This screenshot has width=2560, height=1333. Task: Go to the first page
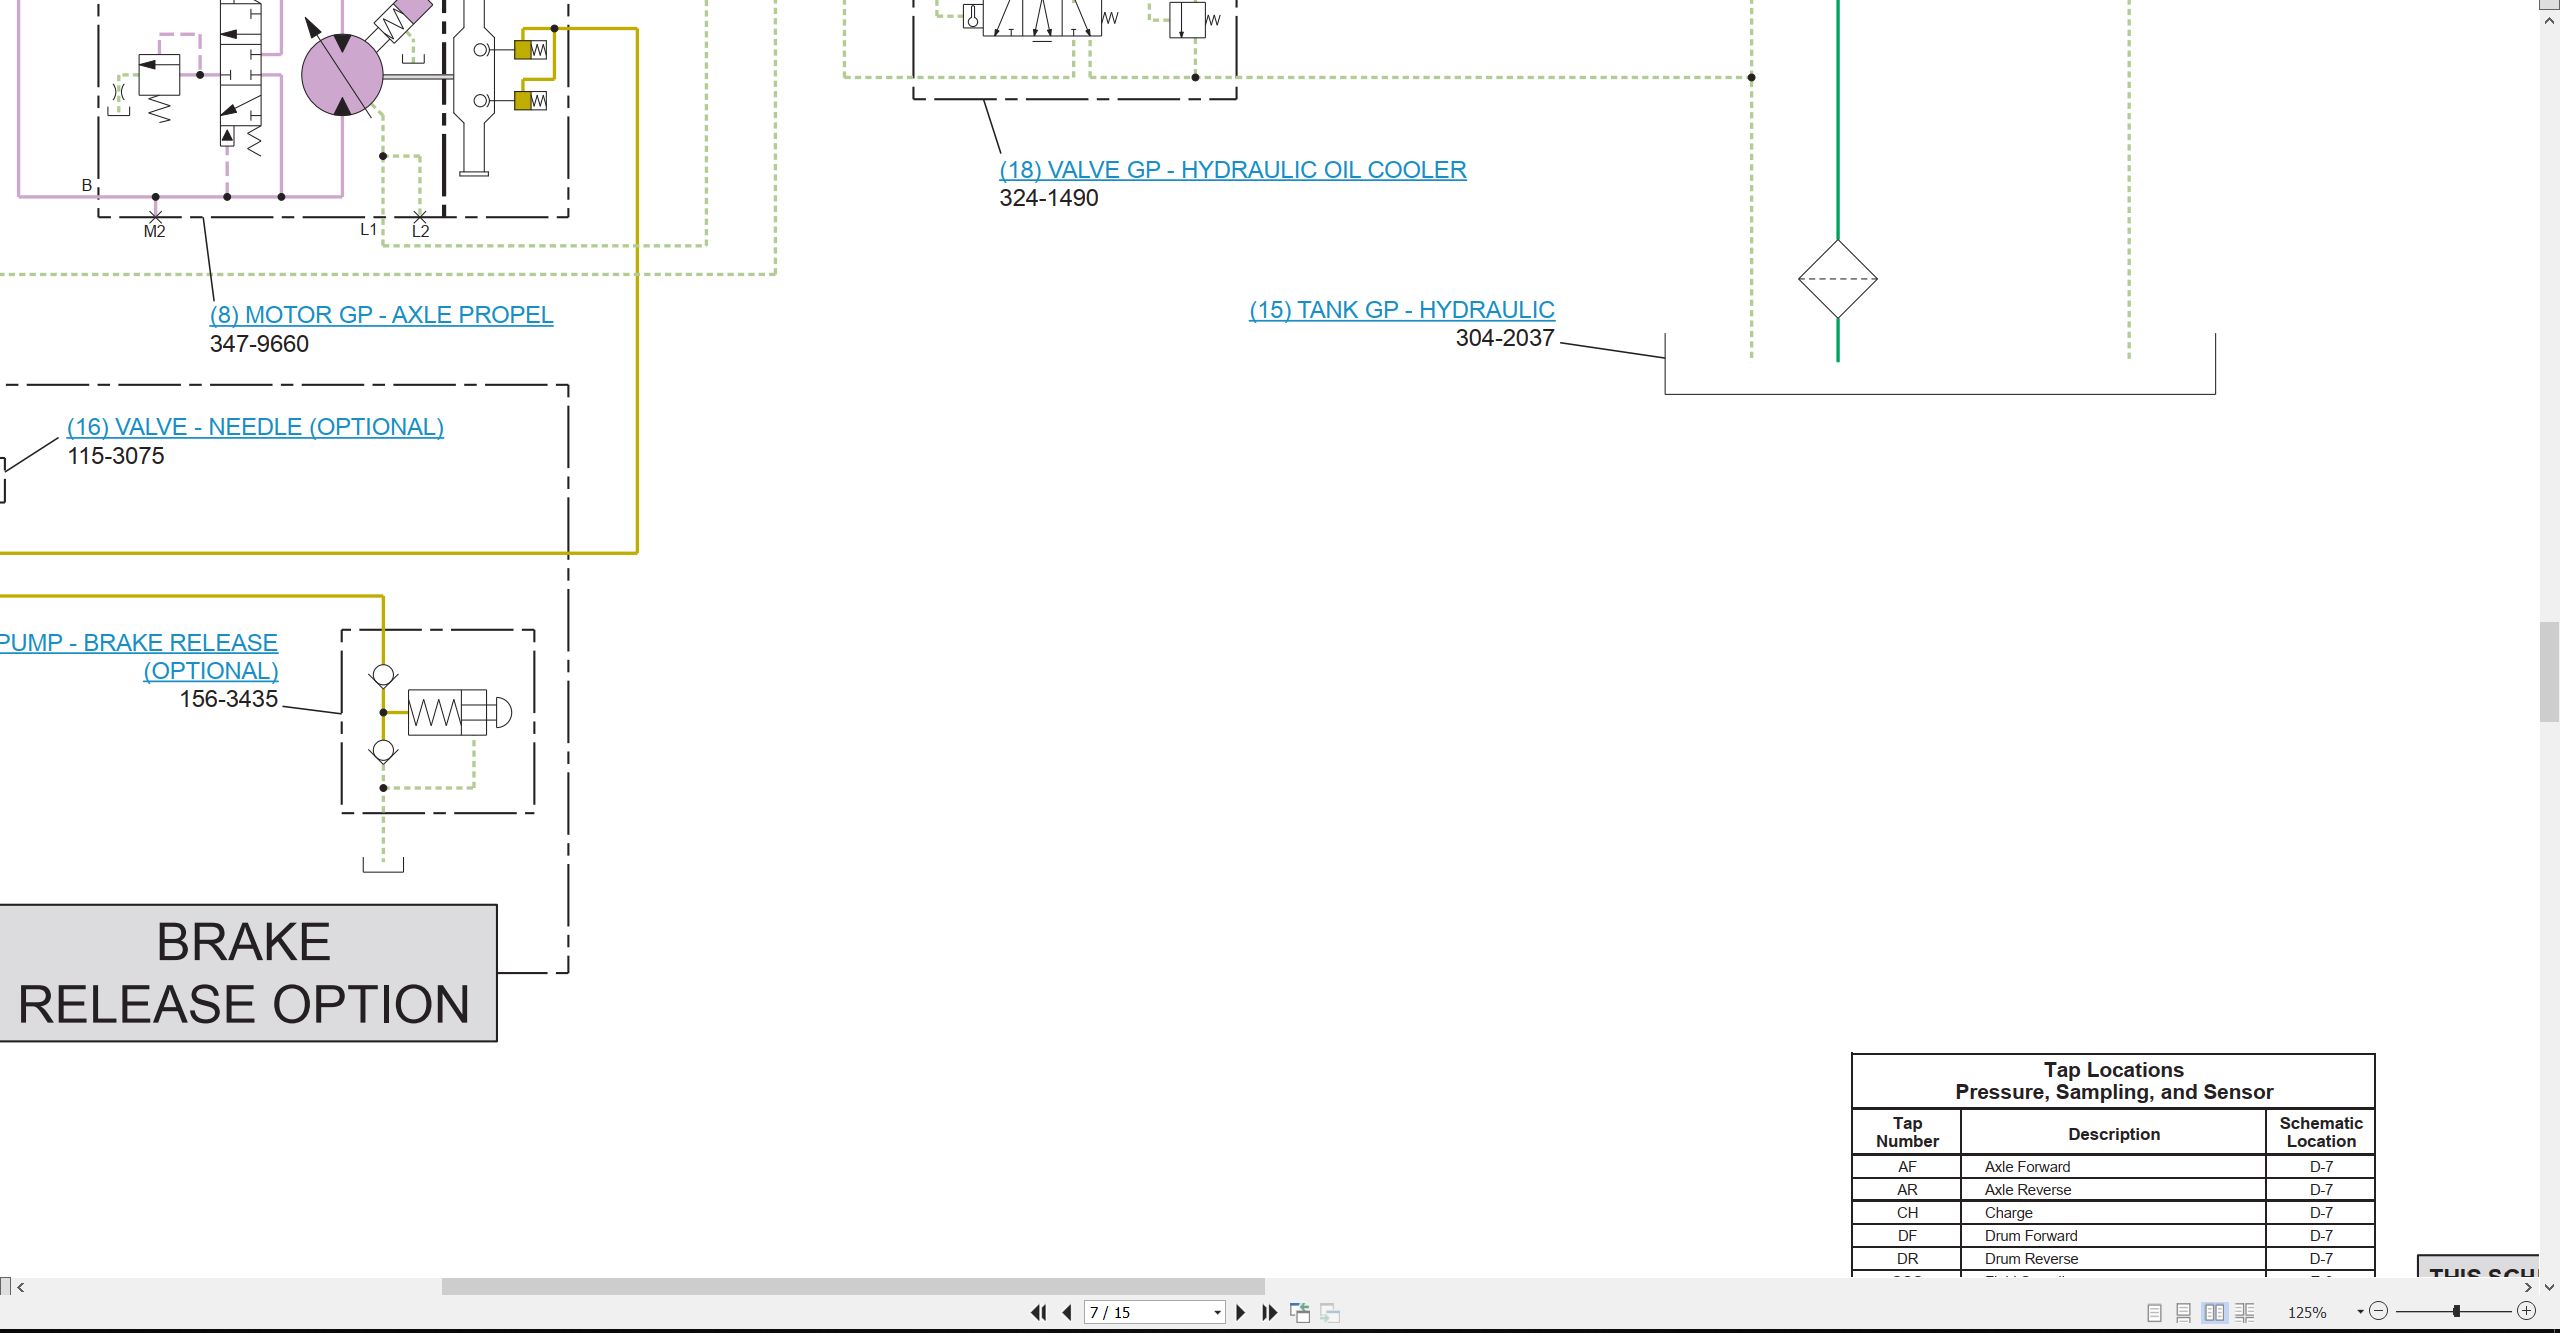click(1038, 1312)
